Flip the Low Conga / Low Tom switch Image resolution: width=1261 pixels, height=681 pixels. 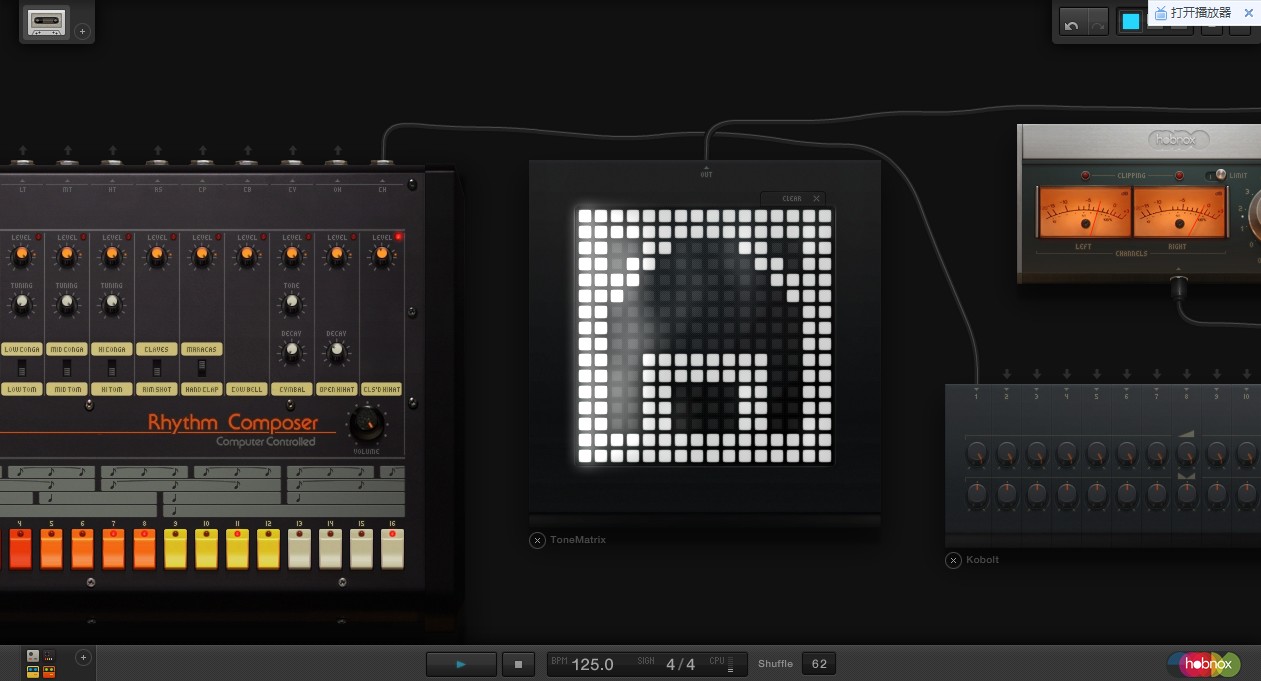21,369
